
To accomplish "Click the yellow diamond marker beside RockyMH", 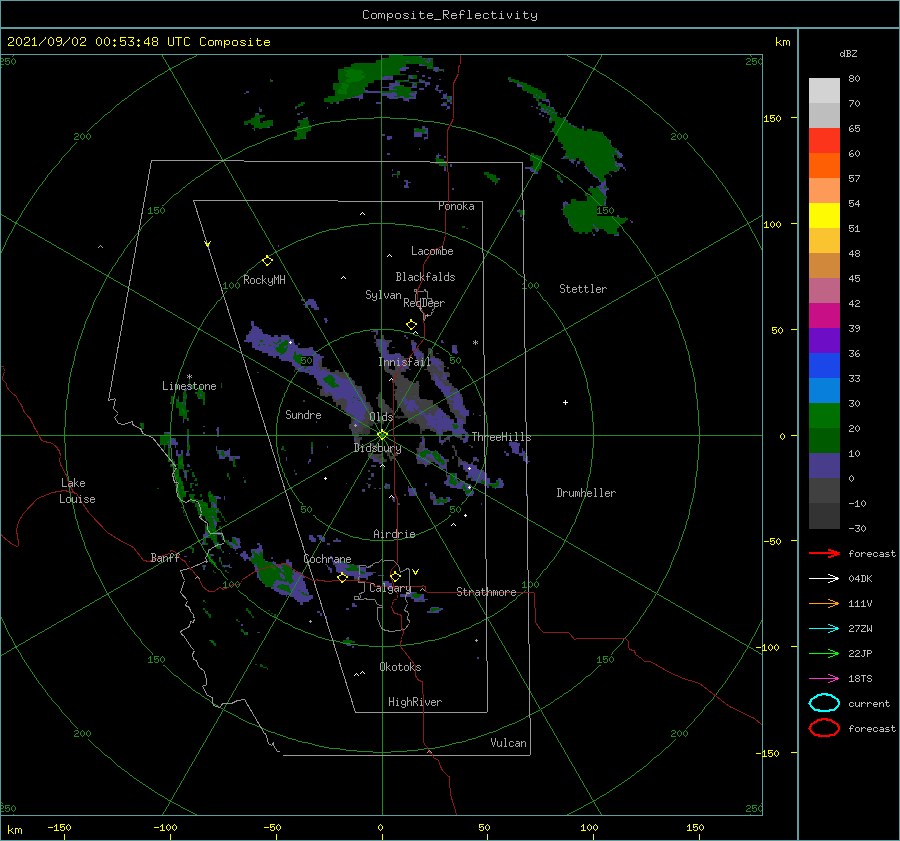I will (267, 261).
